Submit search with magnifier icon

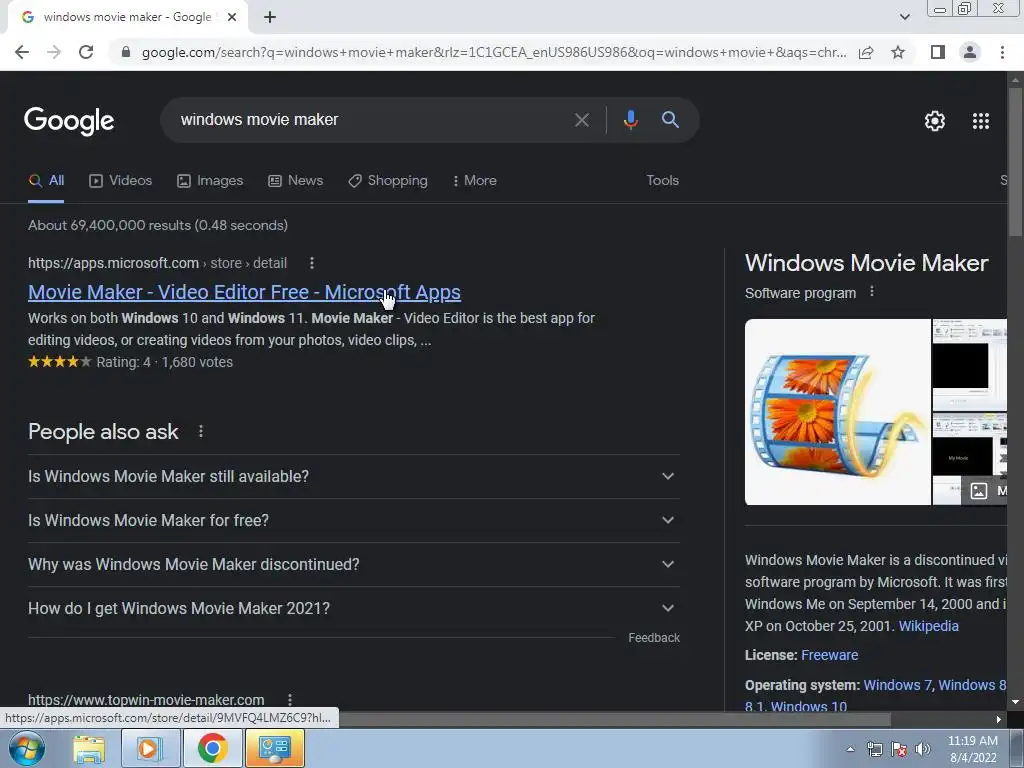pos(670,120)
